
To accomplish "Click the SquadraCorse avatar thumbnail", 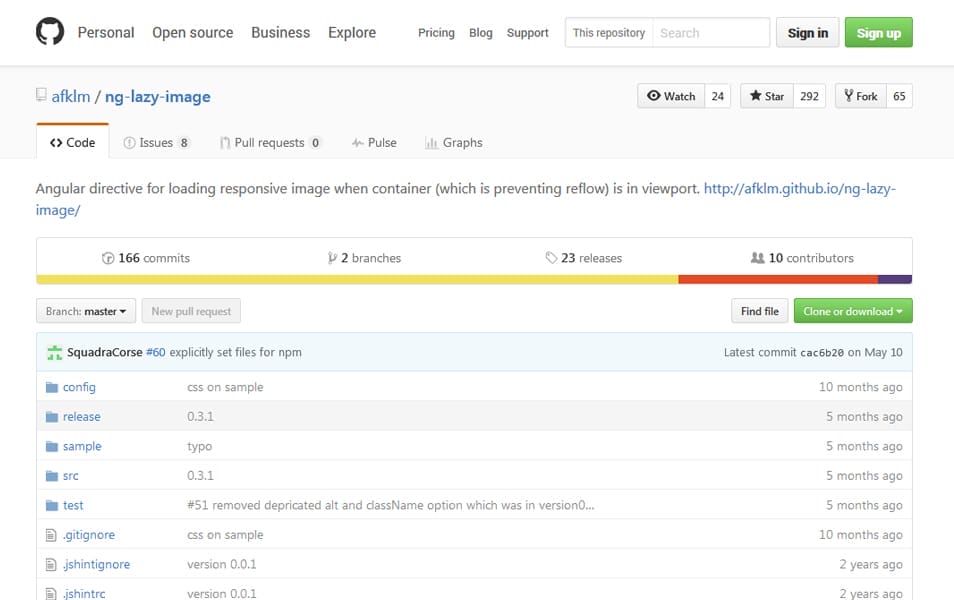I will (x=54, y=352).
